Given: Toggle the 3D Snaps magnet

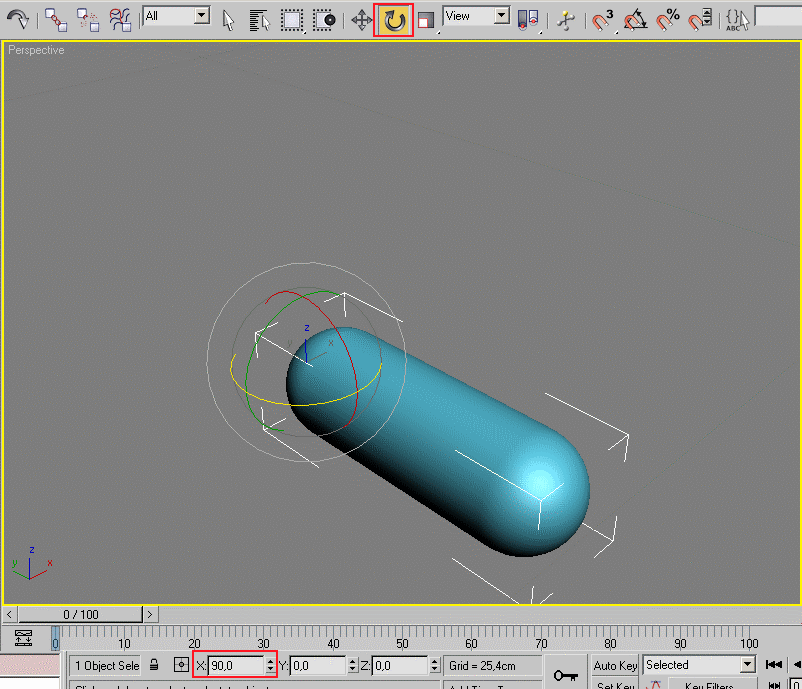Looking at the screenshot, I should click(x=603, y=20).
